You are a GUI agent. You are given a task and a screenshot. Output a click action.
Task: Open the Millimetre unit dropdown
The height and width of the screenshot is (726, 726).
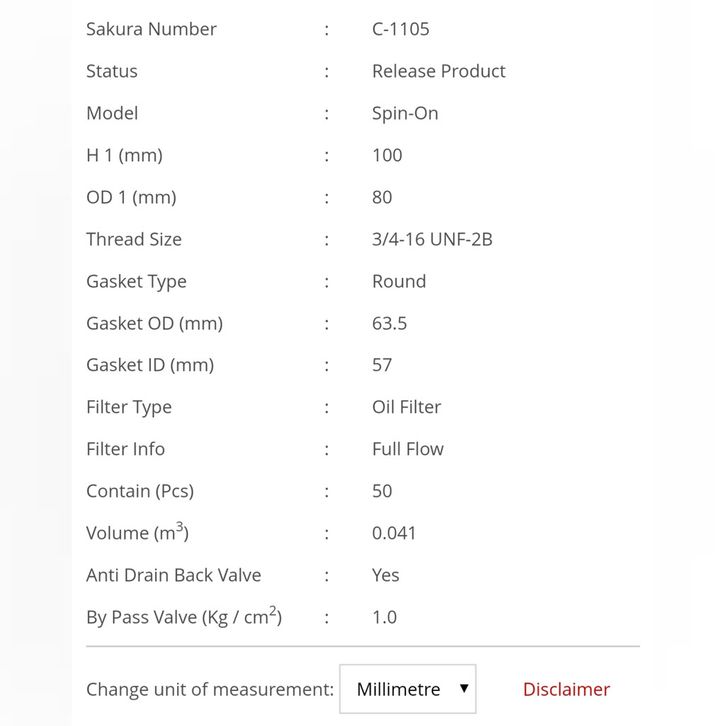[x=407, y=689]
